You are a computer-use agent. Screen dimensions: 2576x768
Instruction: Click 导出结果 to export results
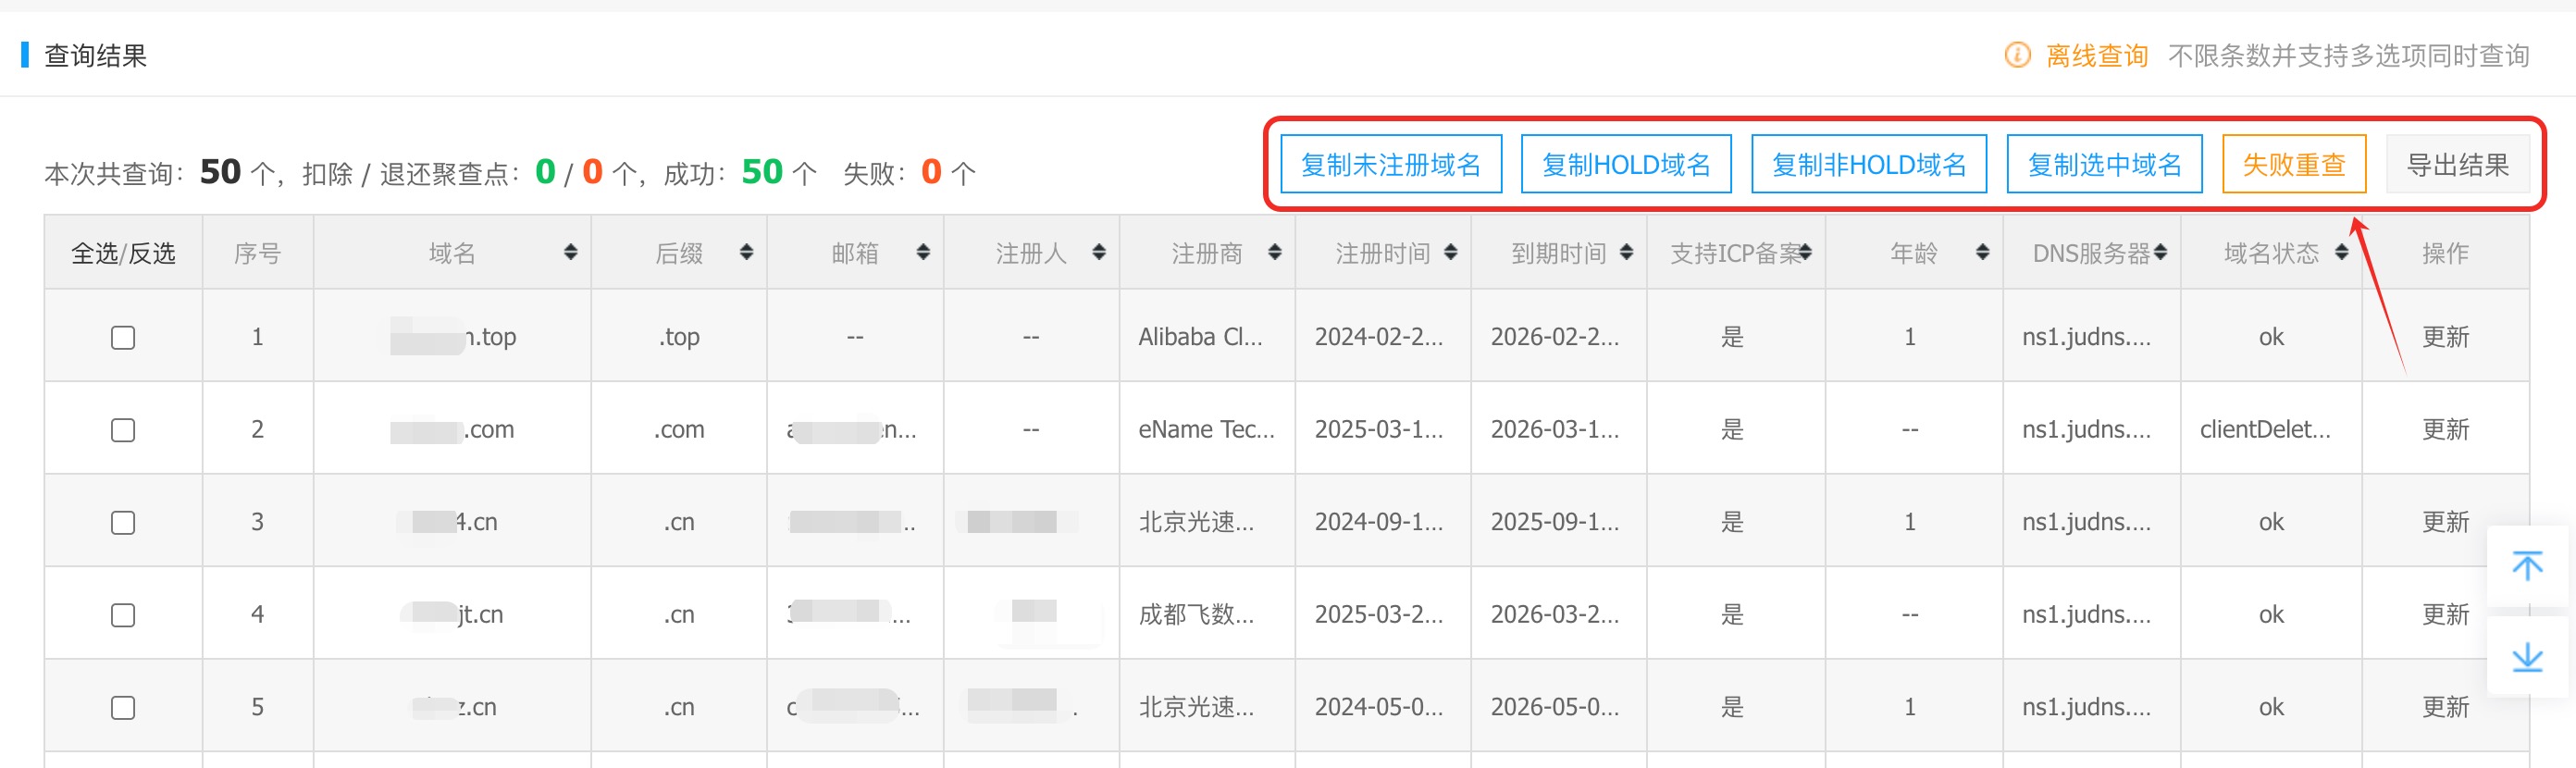point(2457,164)
